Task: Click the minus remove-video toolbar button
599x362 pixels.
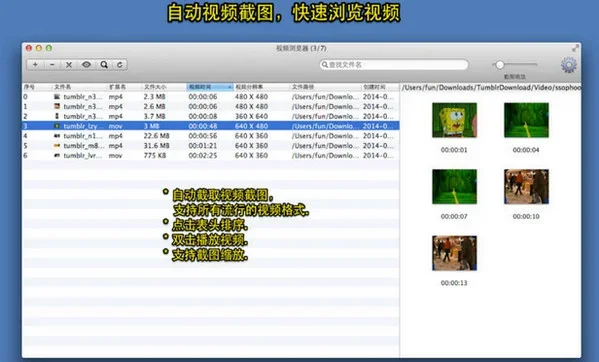Action: (x=52, y=65)
